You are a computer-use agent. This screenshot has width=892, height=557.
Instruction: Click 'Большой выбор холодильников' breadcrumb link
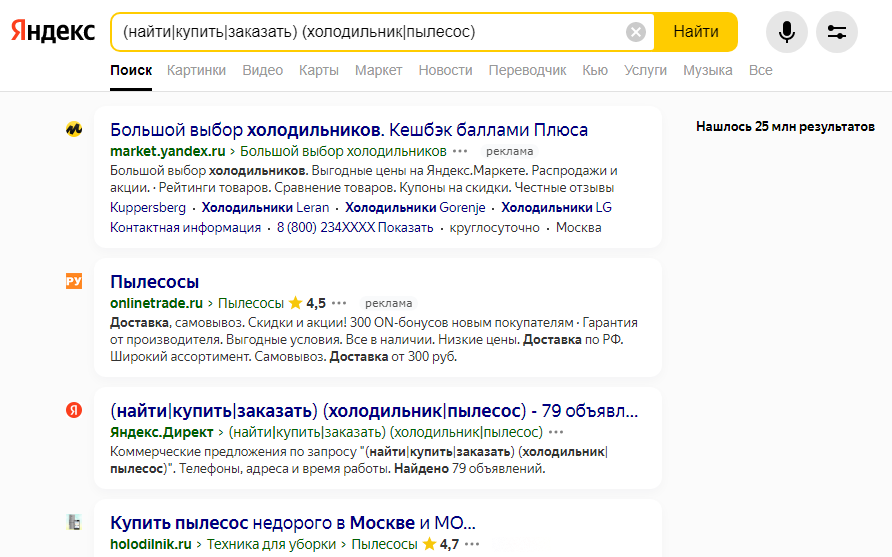pyautogui.click(x=343, y=151)
